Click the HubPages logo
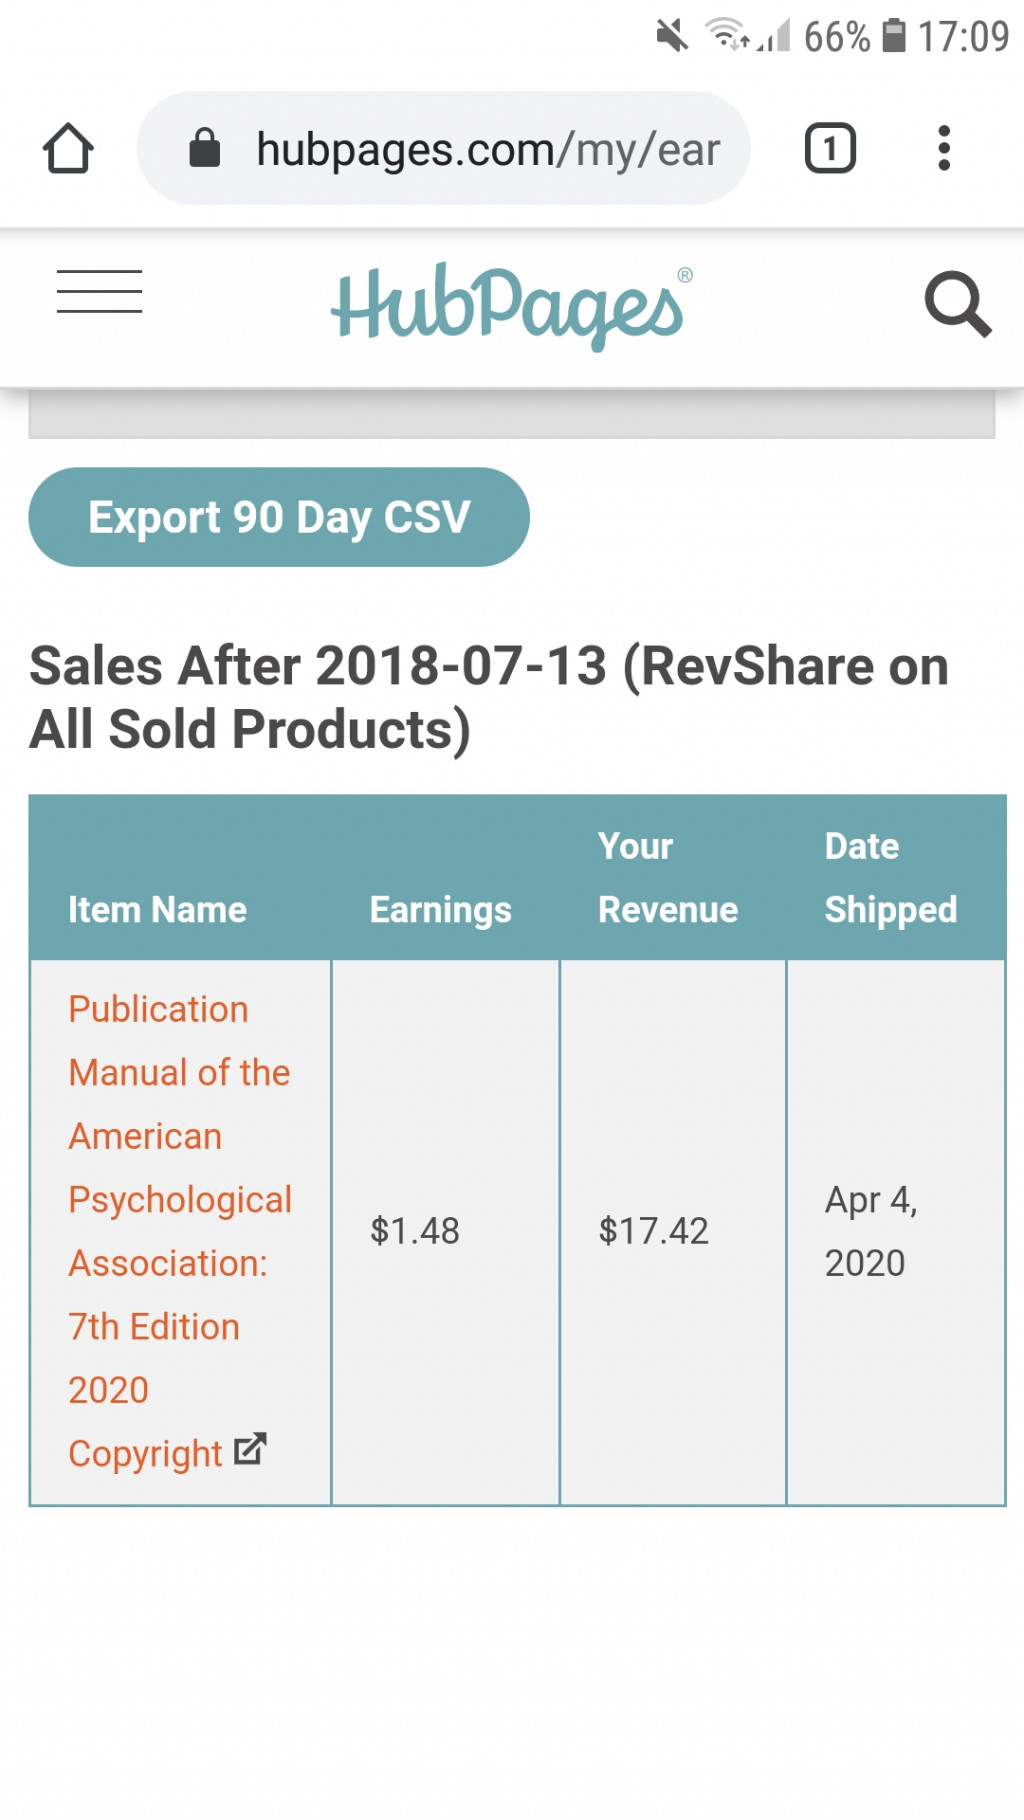Screen dimensions: 1024x1820 512,305
